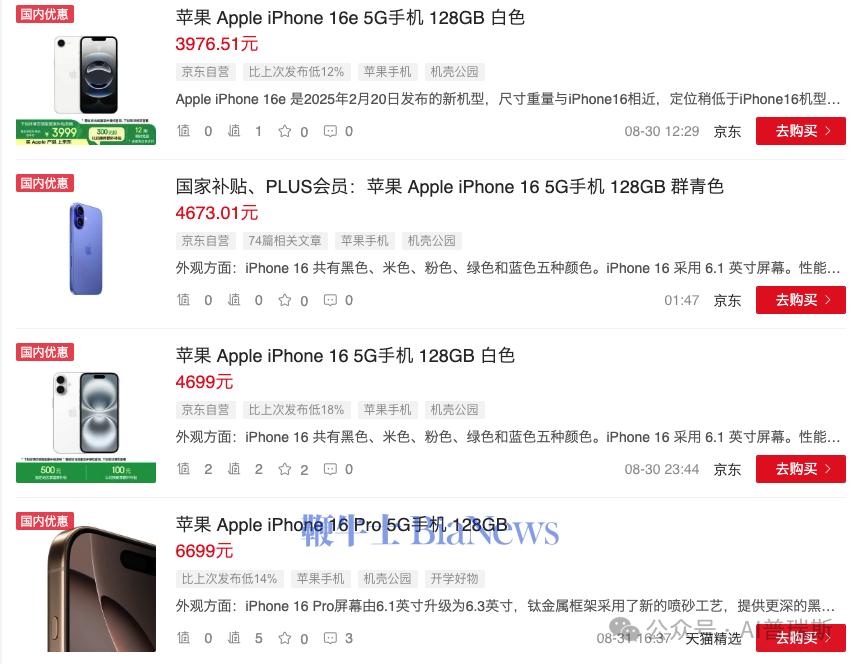Open the white iPhone 16e product thumbnail
The image size is (860, 664).
[x=86, y=90]
